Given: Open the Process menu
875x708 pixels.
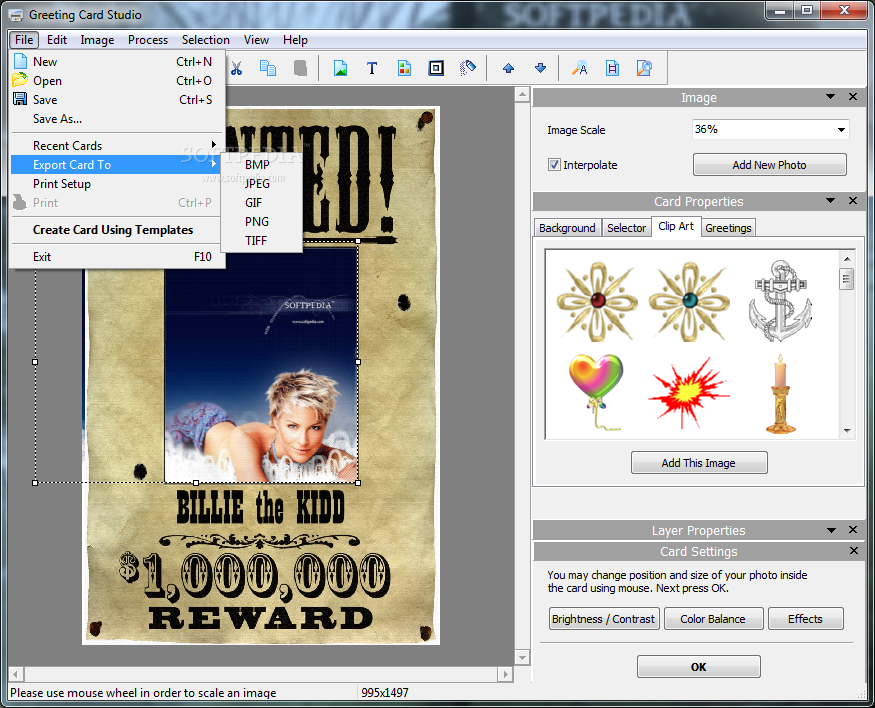Looking at the screenshot, I should [147, 40].
